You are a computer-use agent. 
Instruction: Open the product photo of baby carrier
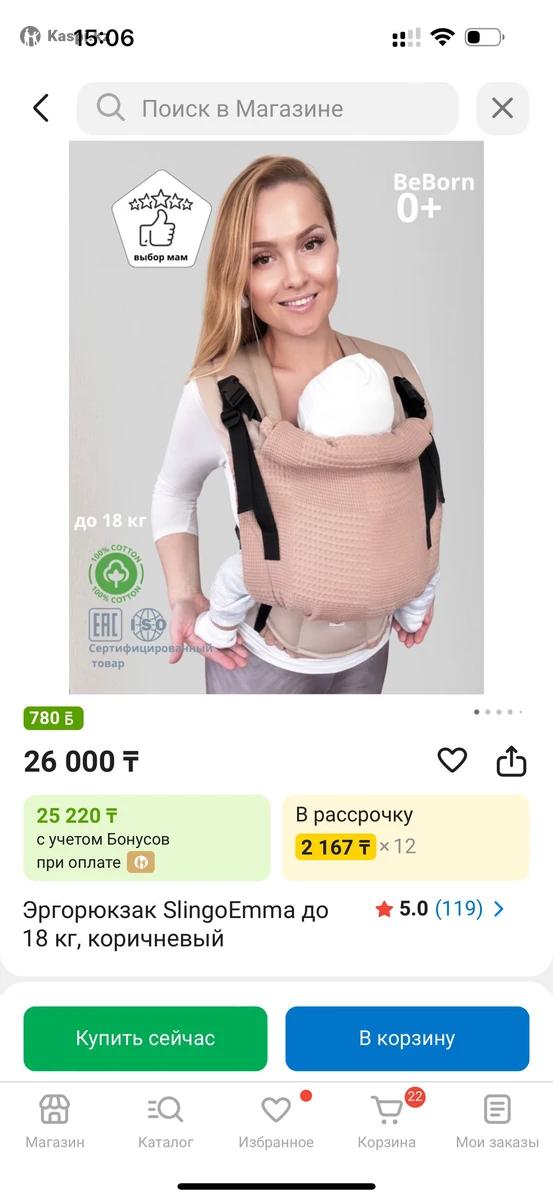276,417
